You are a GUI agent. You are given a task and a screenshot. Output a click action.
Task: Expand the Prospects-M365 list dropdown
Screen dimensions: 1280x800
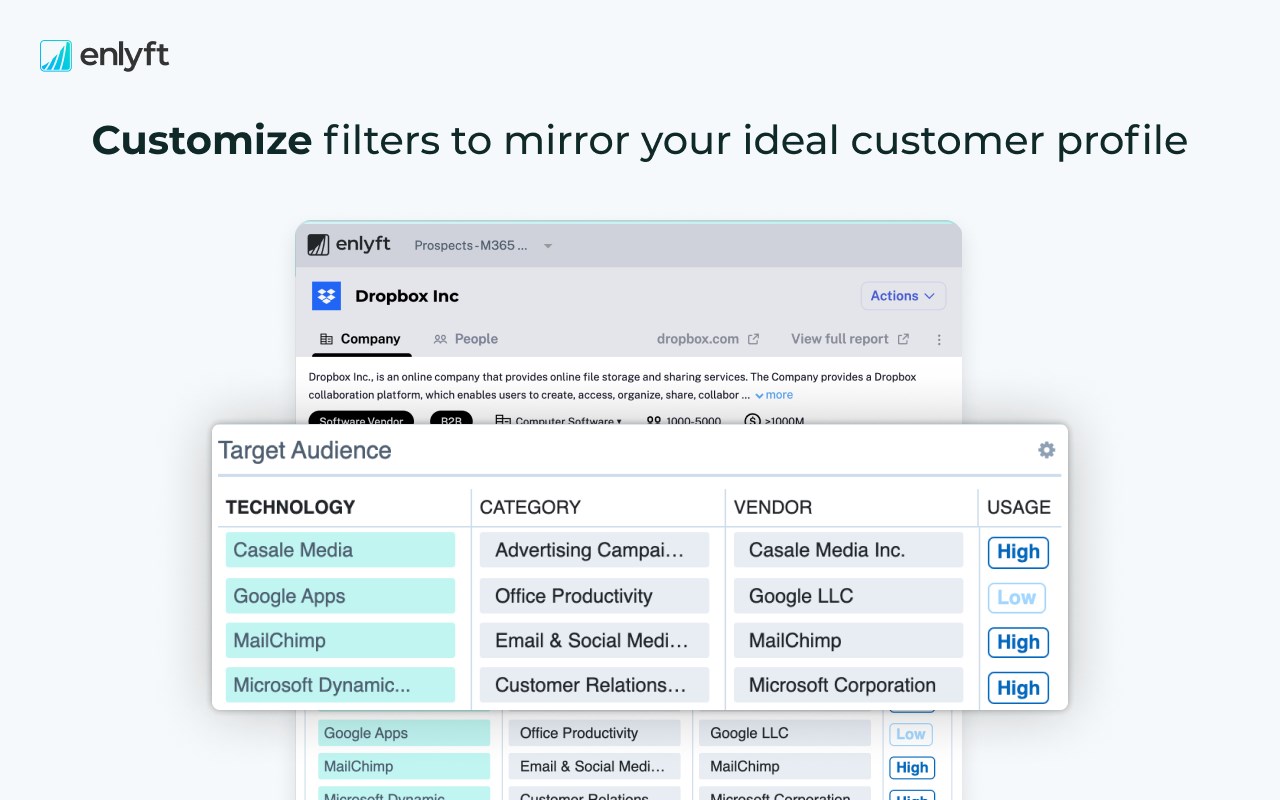tap(483, 245)
